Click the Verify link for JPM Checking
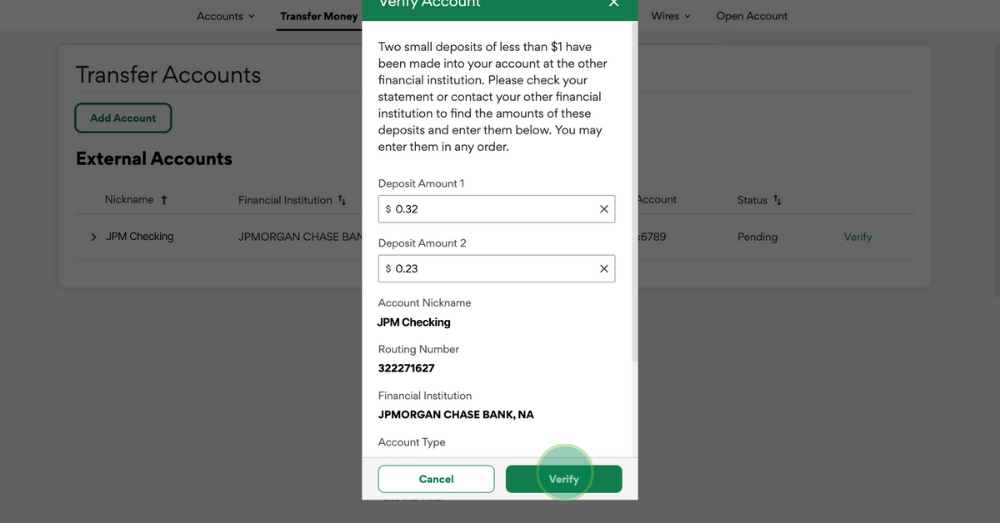 (857, 237)
